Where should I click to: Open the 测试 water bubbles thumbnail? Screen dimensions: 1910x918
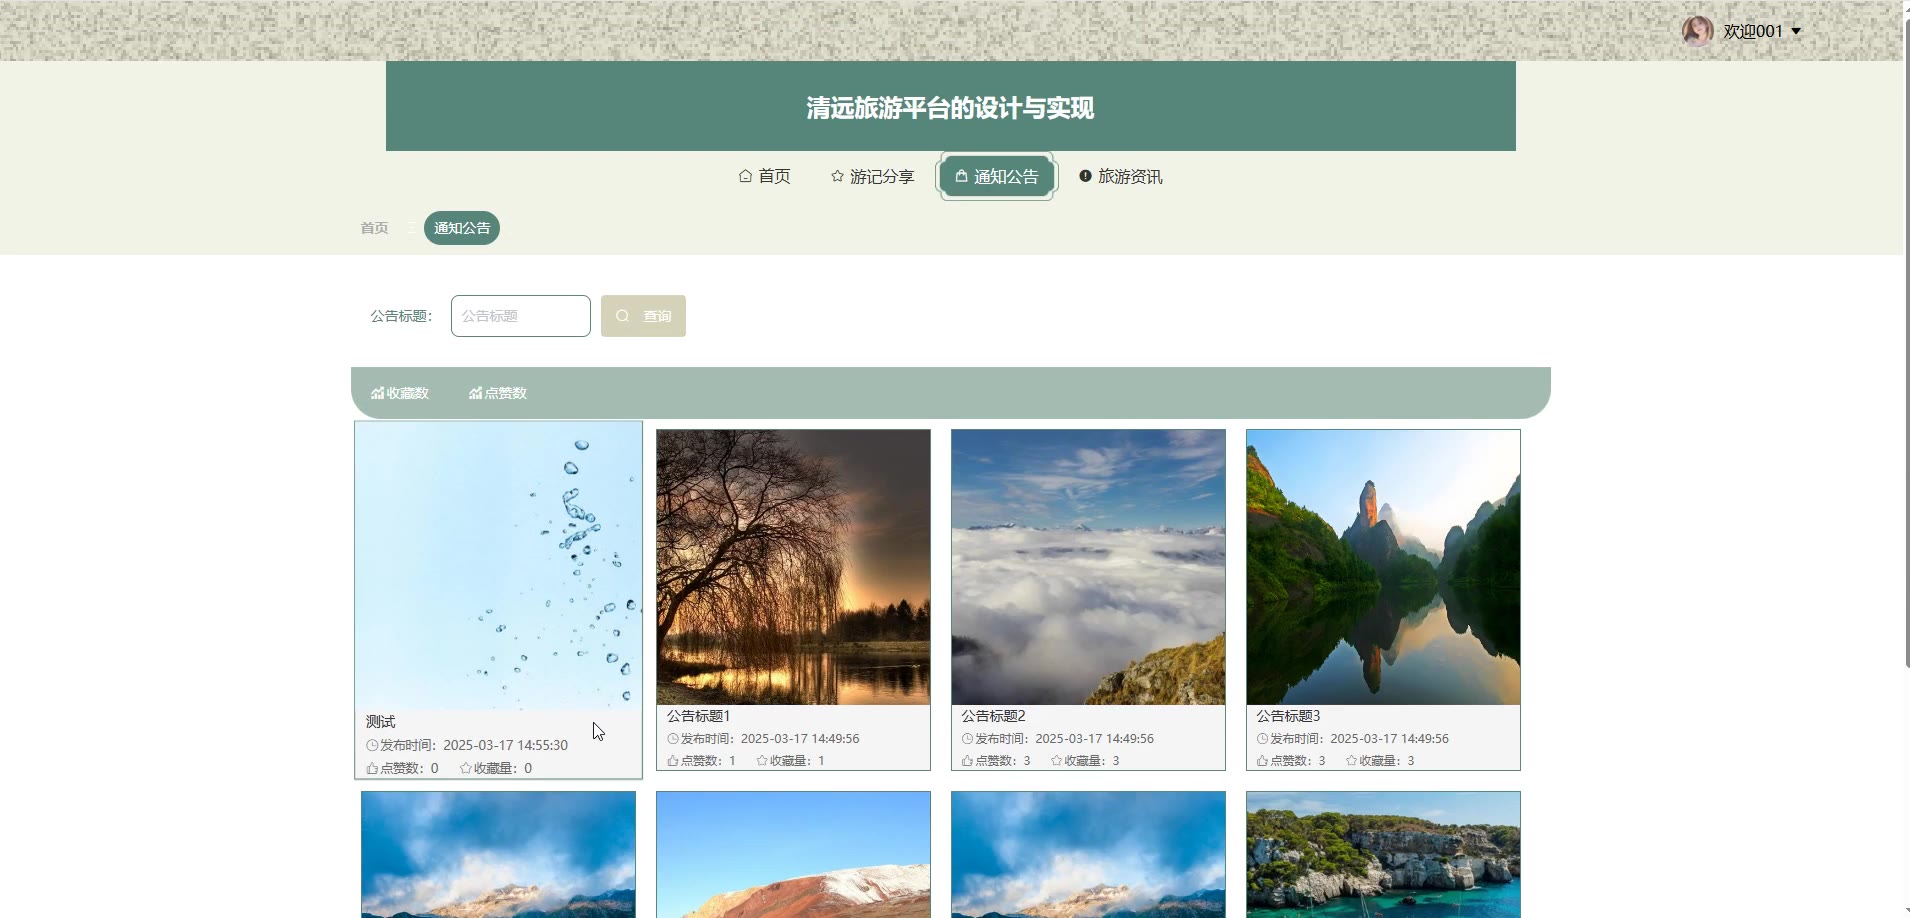[498, 565]
